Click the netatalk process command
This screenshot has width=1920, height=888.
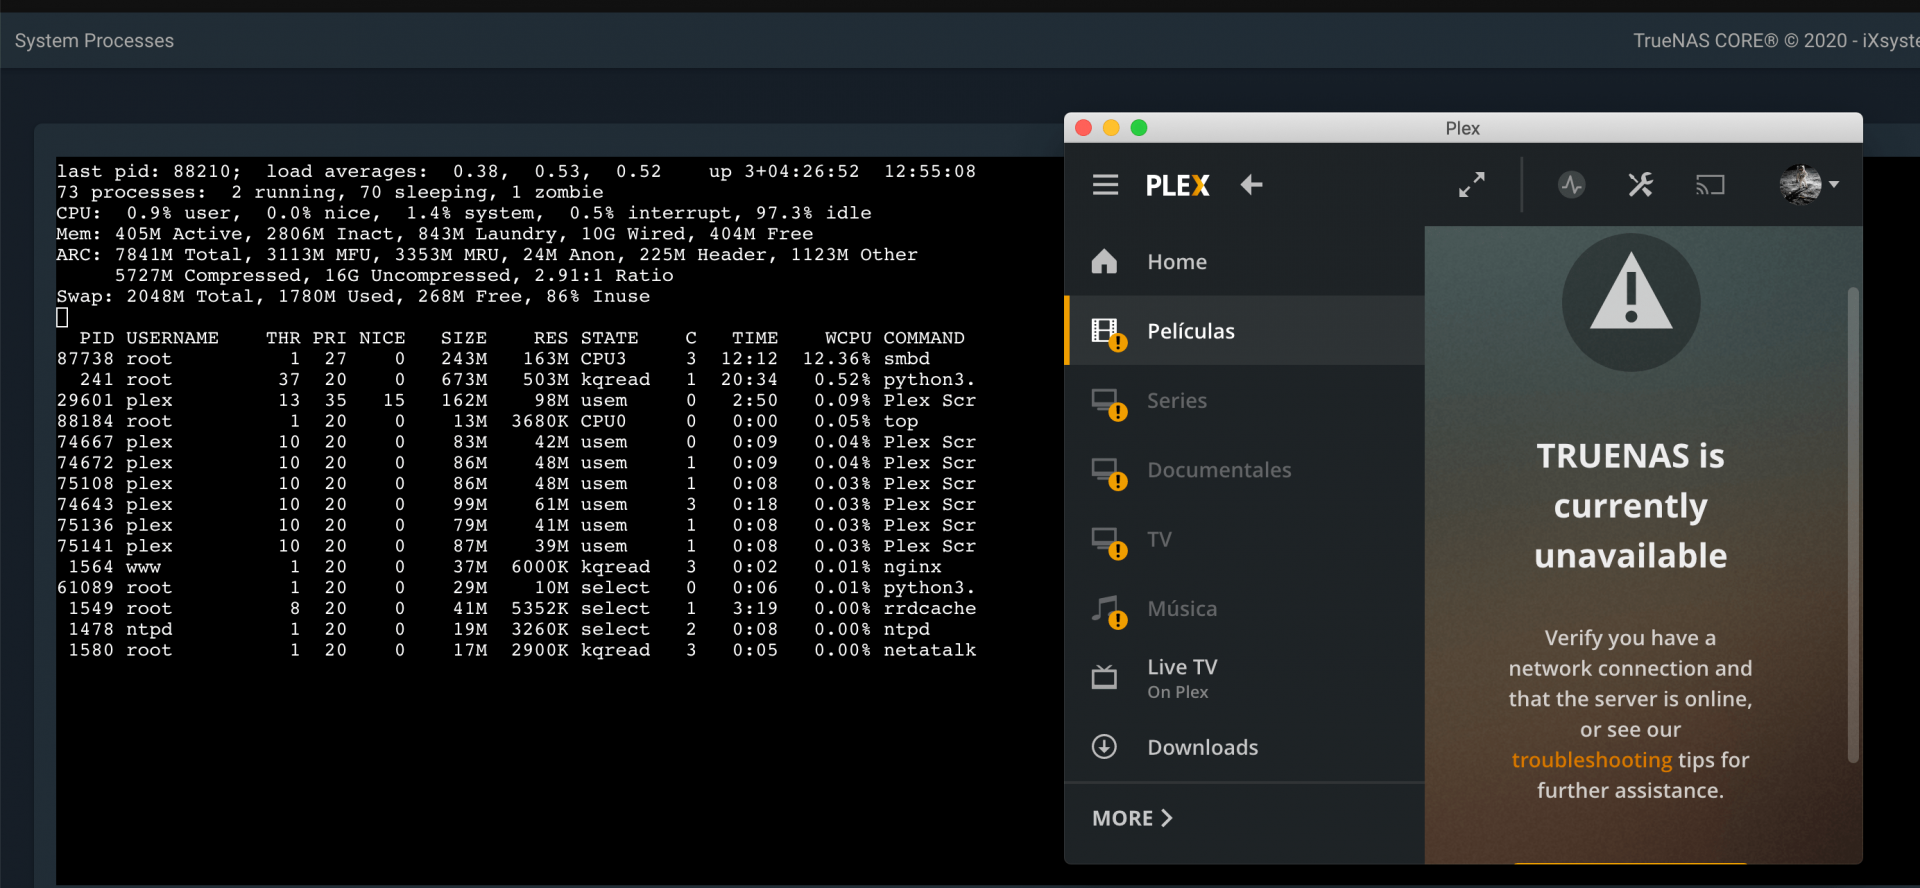click(x=930, y=650)
